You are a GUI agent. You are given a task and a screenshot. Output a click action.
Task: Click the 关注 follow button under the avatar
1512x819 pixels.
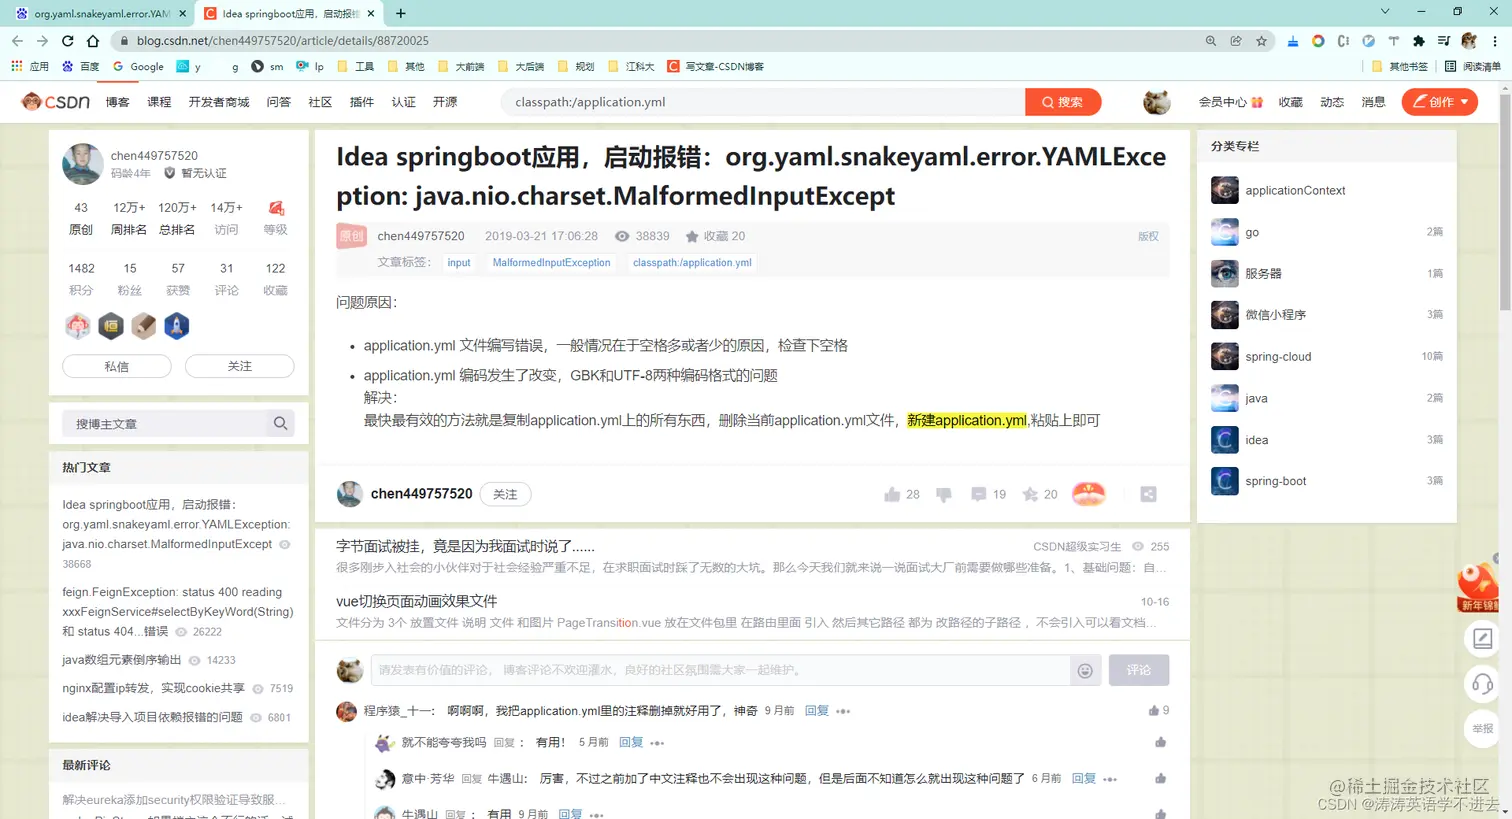239,366
